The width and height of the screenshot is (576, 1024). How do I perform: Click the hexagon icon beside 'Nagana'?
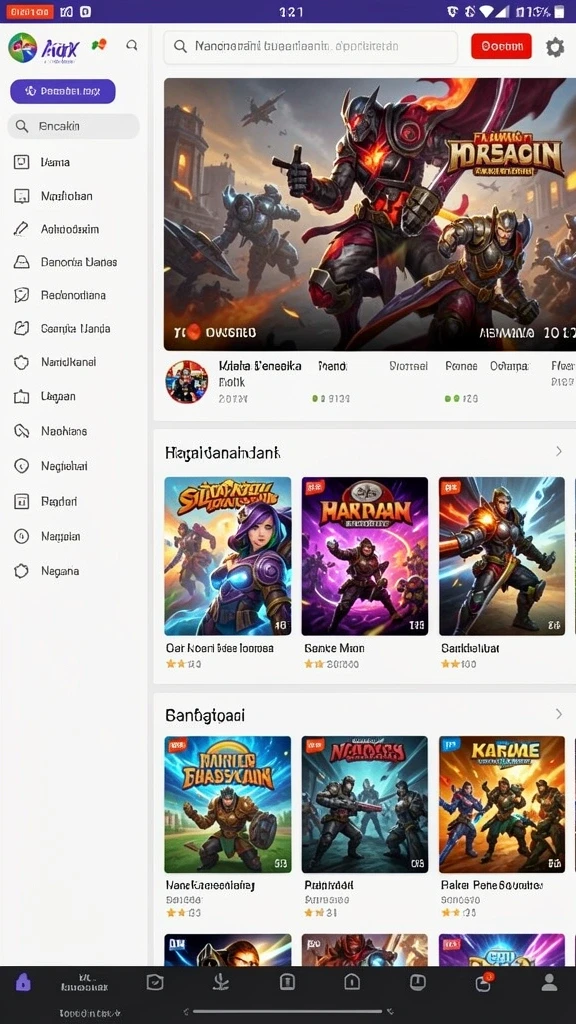[22, 571]
